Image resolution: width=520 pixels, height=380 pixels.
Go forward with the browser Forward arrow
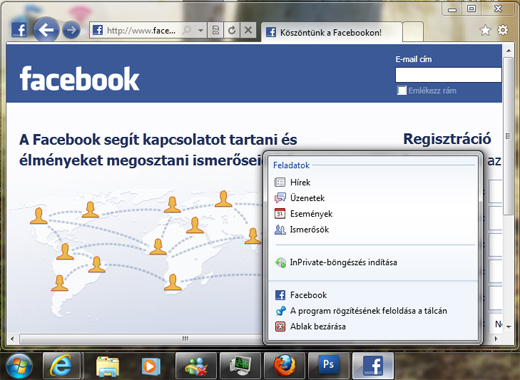(x=71, y=30)
